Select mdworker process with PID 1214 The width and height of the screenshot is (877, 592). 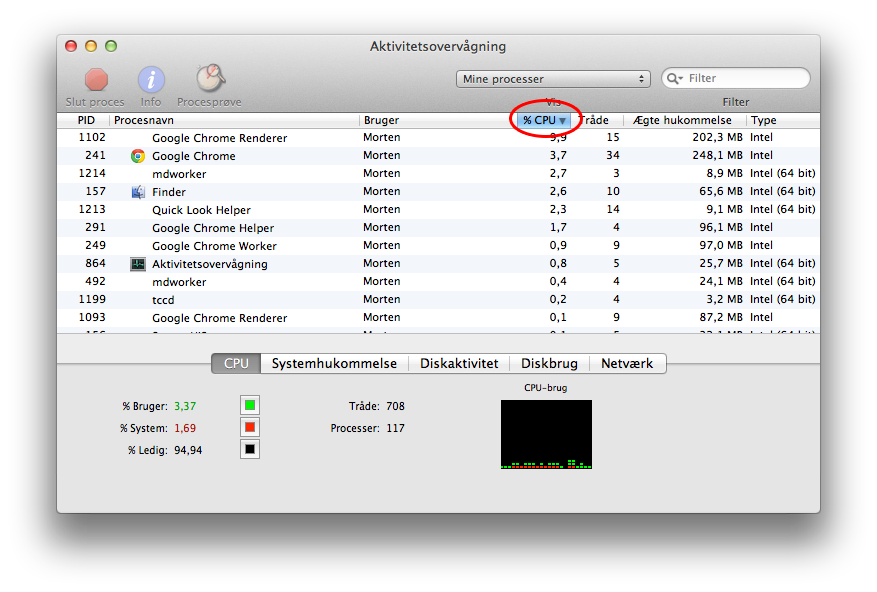(x=438, y=173)
